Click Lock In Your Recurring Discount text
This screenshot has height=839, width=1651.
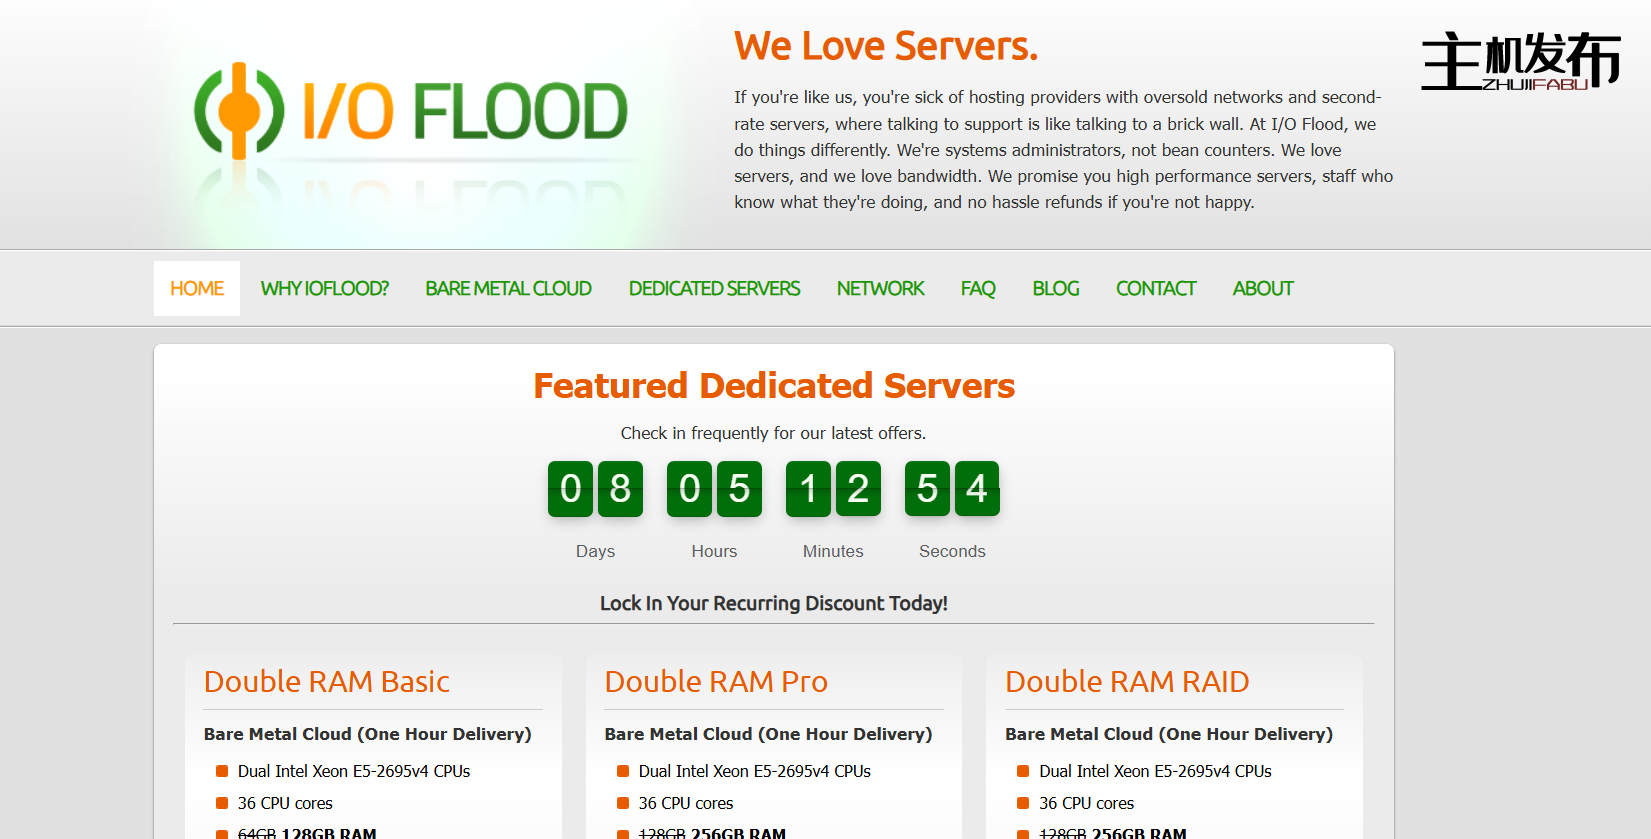click(x=774, y=603)
